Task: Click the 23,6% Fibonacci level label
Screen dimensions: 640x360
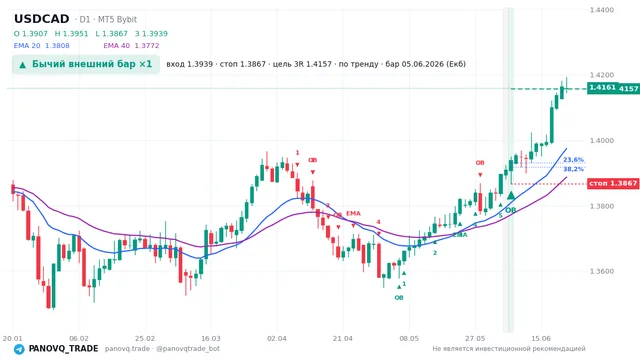Action: pos(573,160)
